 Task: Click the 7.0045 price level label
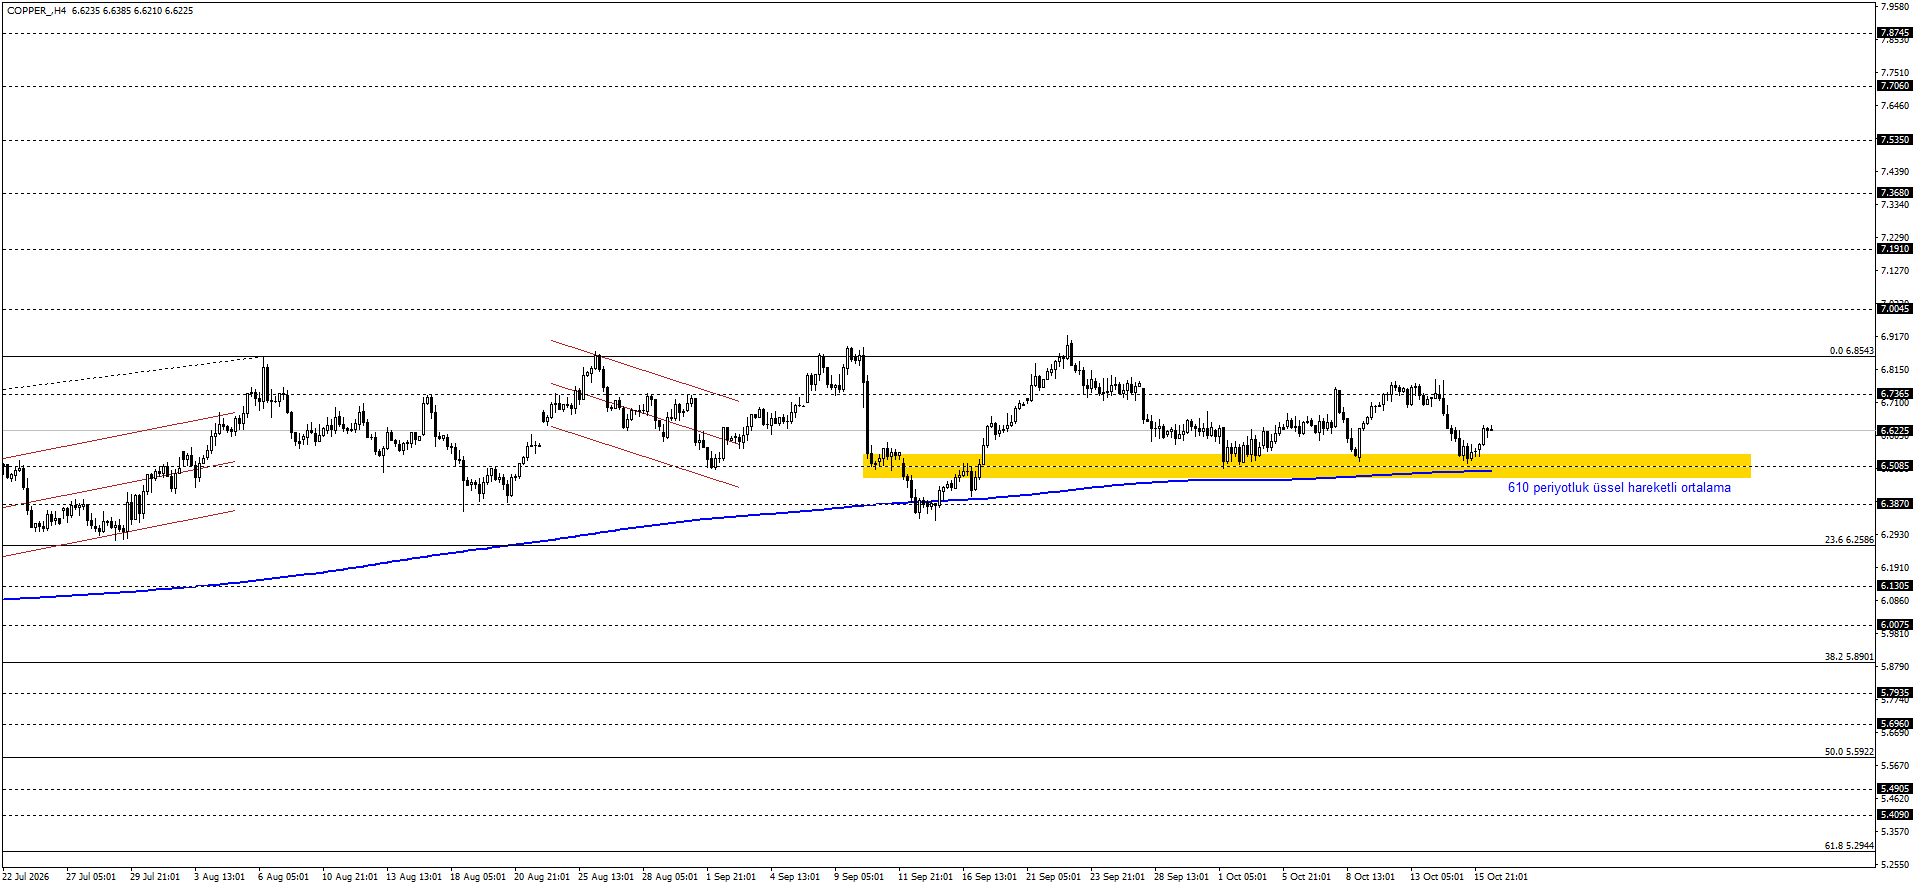(1895, 309)
